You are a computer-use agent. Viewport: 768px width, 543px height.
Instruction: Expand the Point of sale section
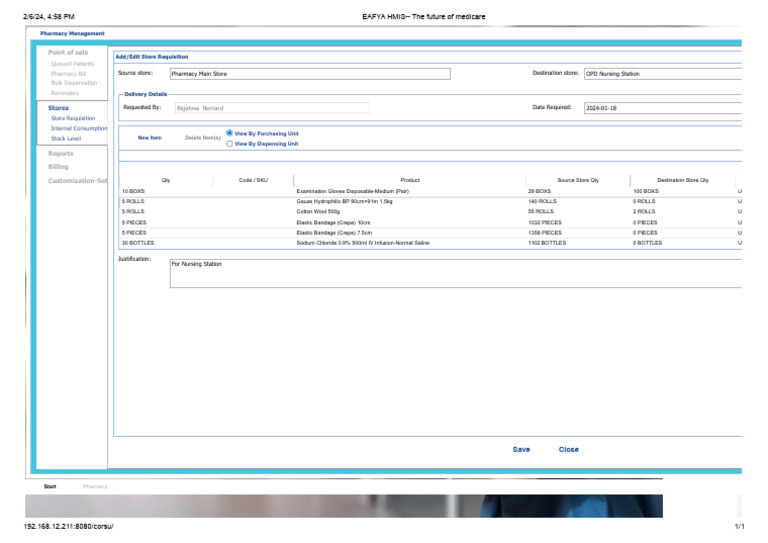point(68,52)
